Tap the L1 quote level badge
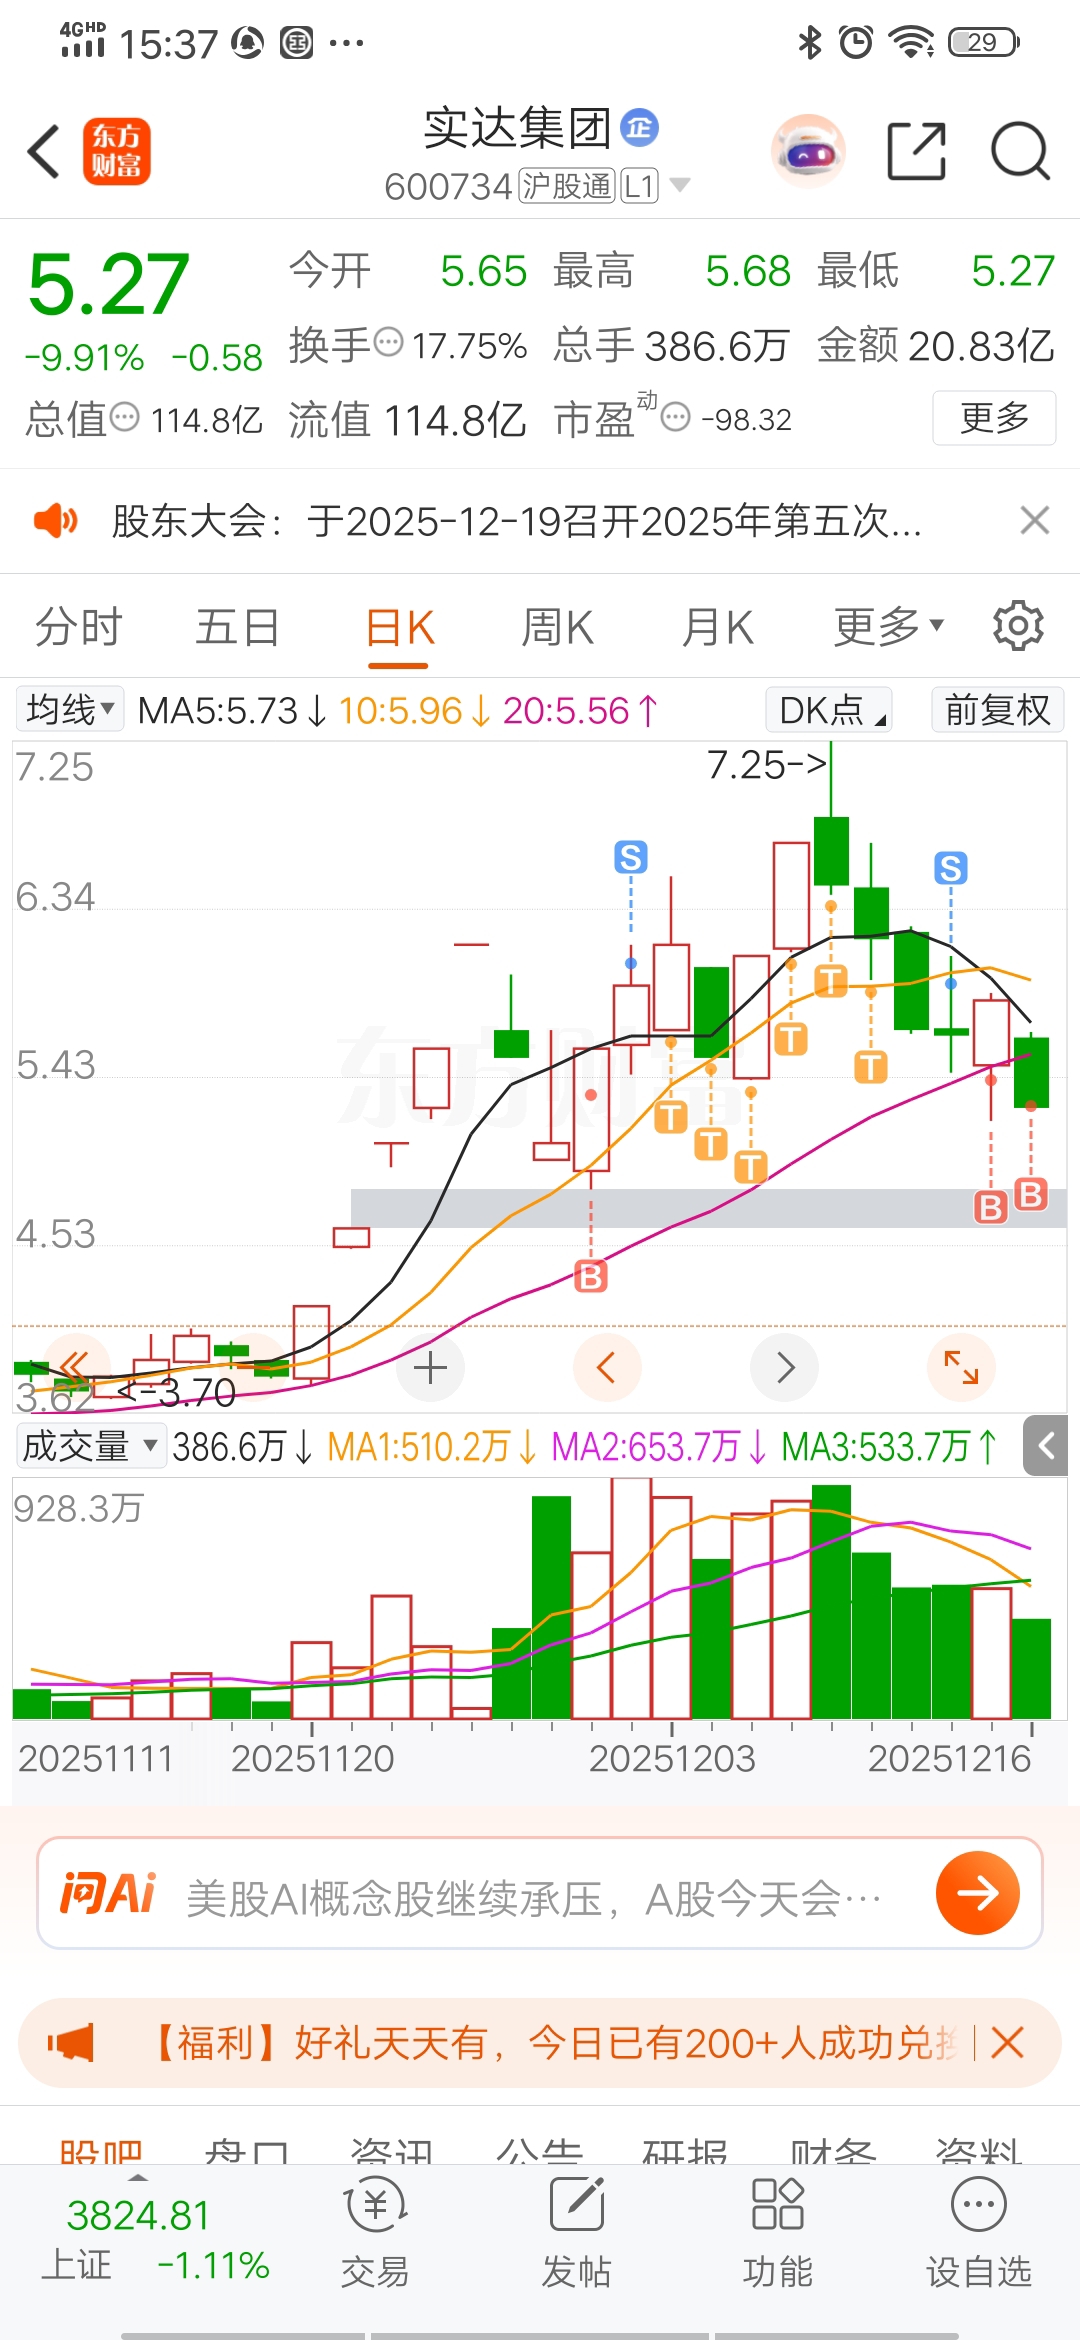 [x=639, y=185]
